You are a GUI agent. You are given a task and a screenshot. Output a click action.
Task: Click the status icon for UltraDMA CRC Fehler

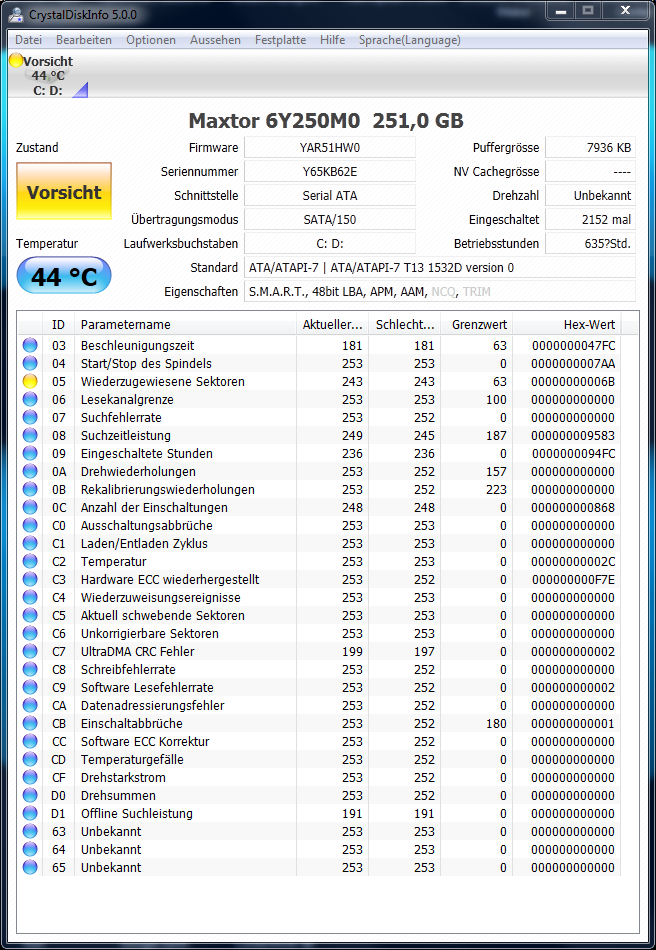pyautogui.click(x=30, y=651)
